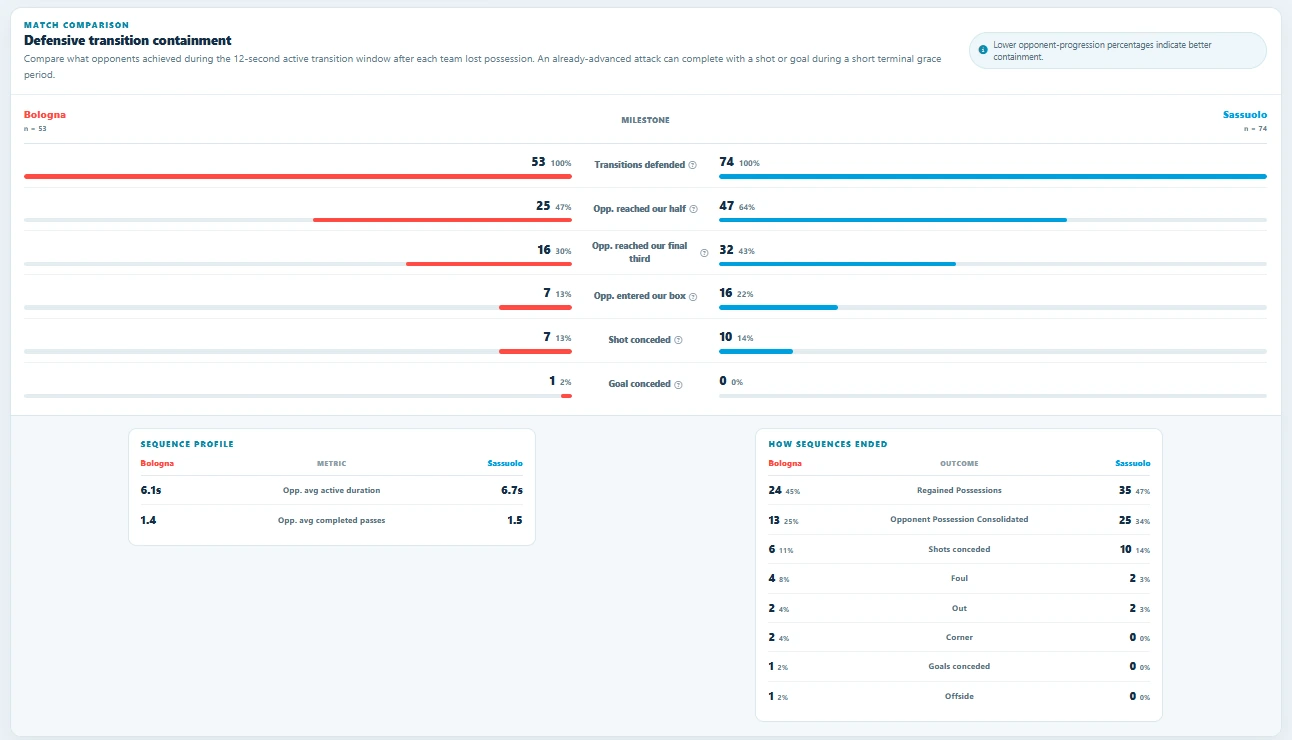The image size is (1292, 740).
Task: Select Sassuolo's blue Opp. entered our box bar
Action: click(x=778, y=308)
